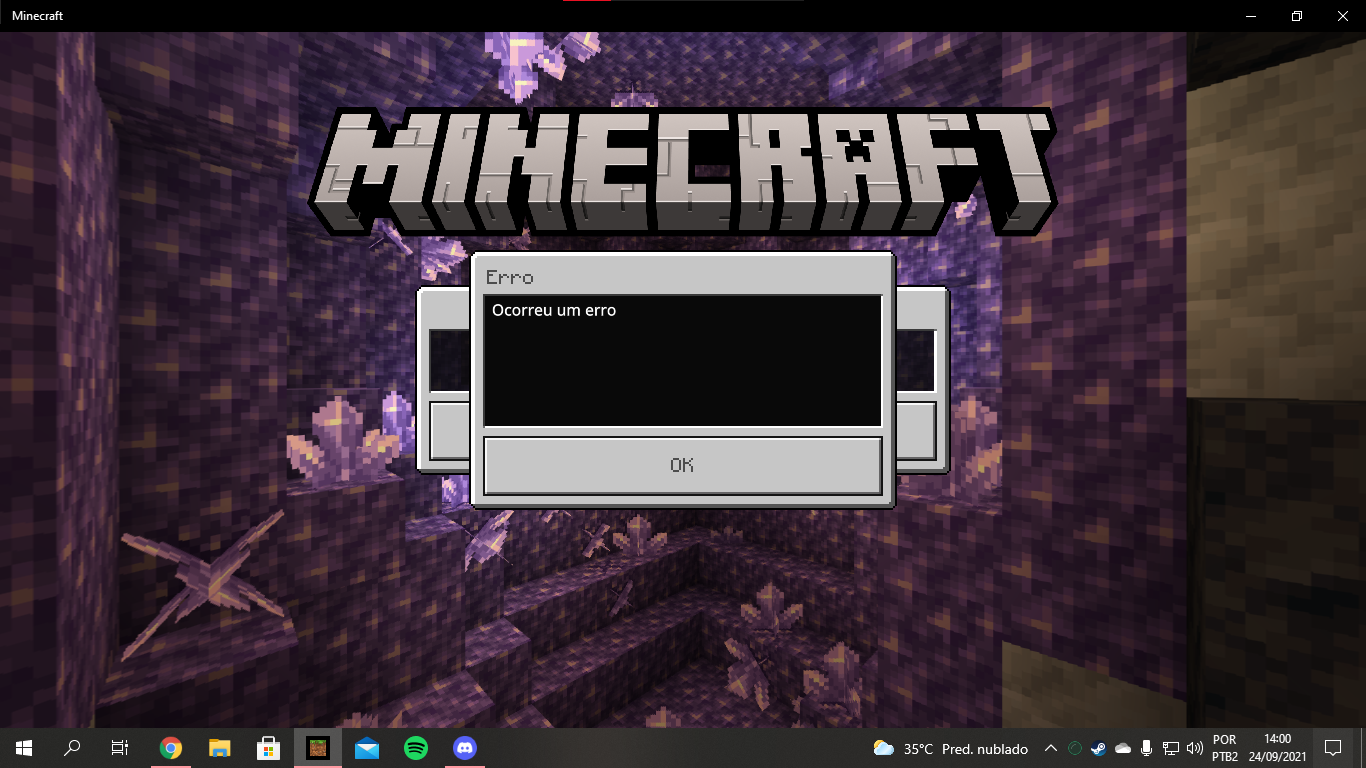Open the Windows Start menu
The height and width of the screenshot is (768, 1366).
pyautogui.click(x=24, y=747)
